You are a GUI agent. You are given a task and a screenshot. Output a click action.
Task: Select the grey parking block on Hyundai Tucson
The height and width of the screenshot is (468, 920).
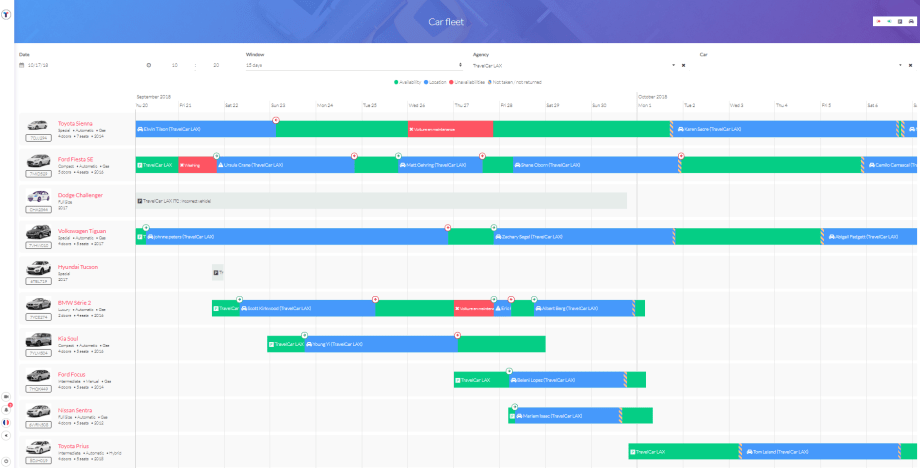pos(218,272)
